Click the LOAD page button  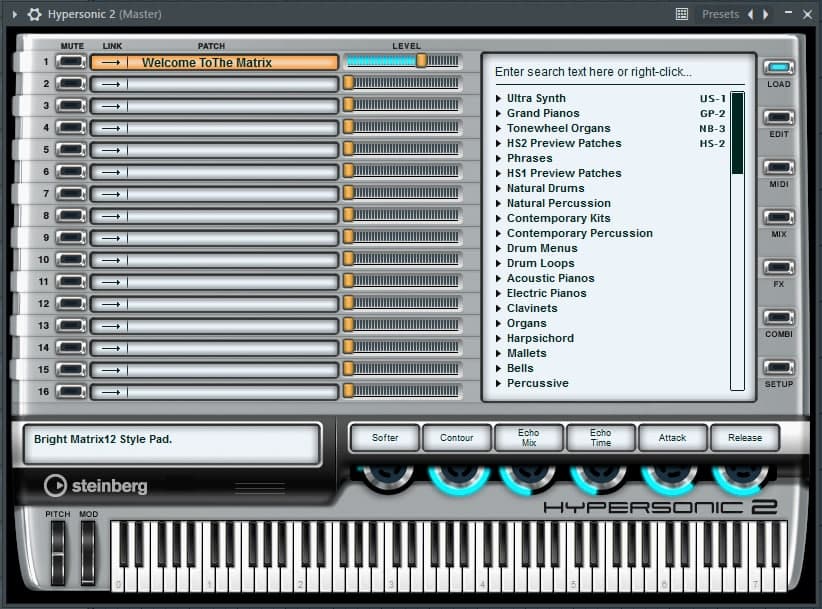click(778, 68)
